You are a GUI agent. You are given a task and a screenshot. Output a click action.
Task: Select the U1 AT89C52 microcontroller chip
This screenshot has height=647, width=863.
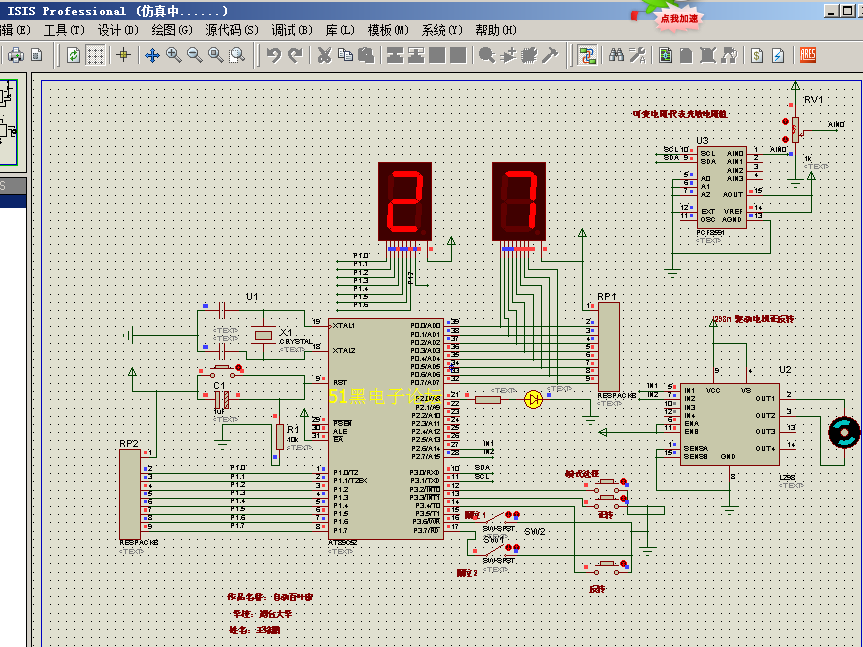(386, 429)
